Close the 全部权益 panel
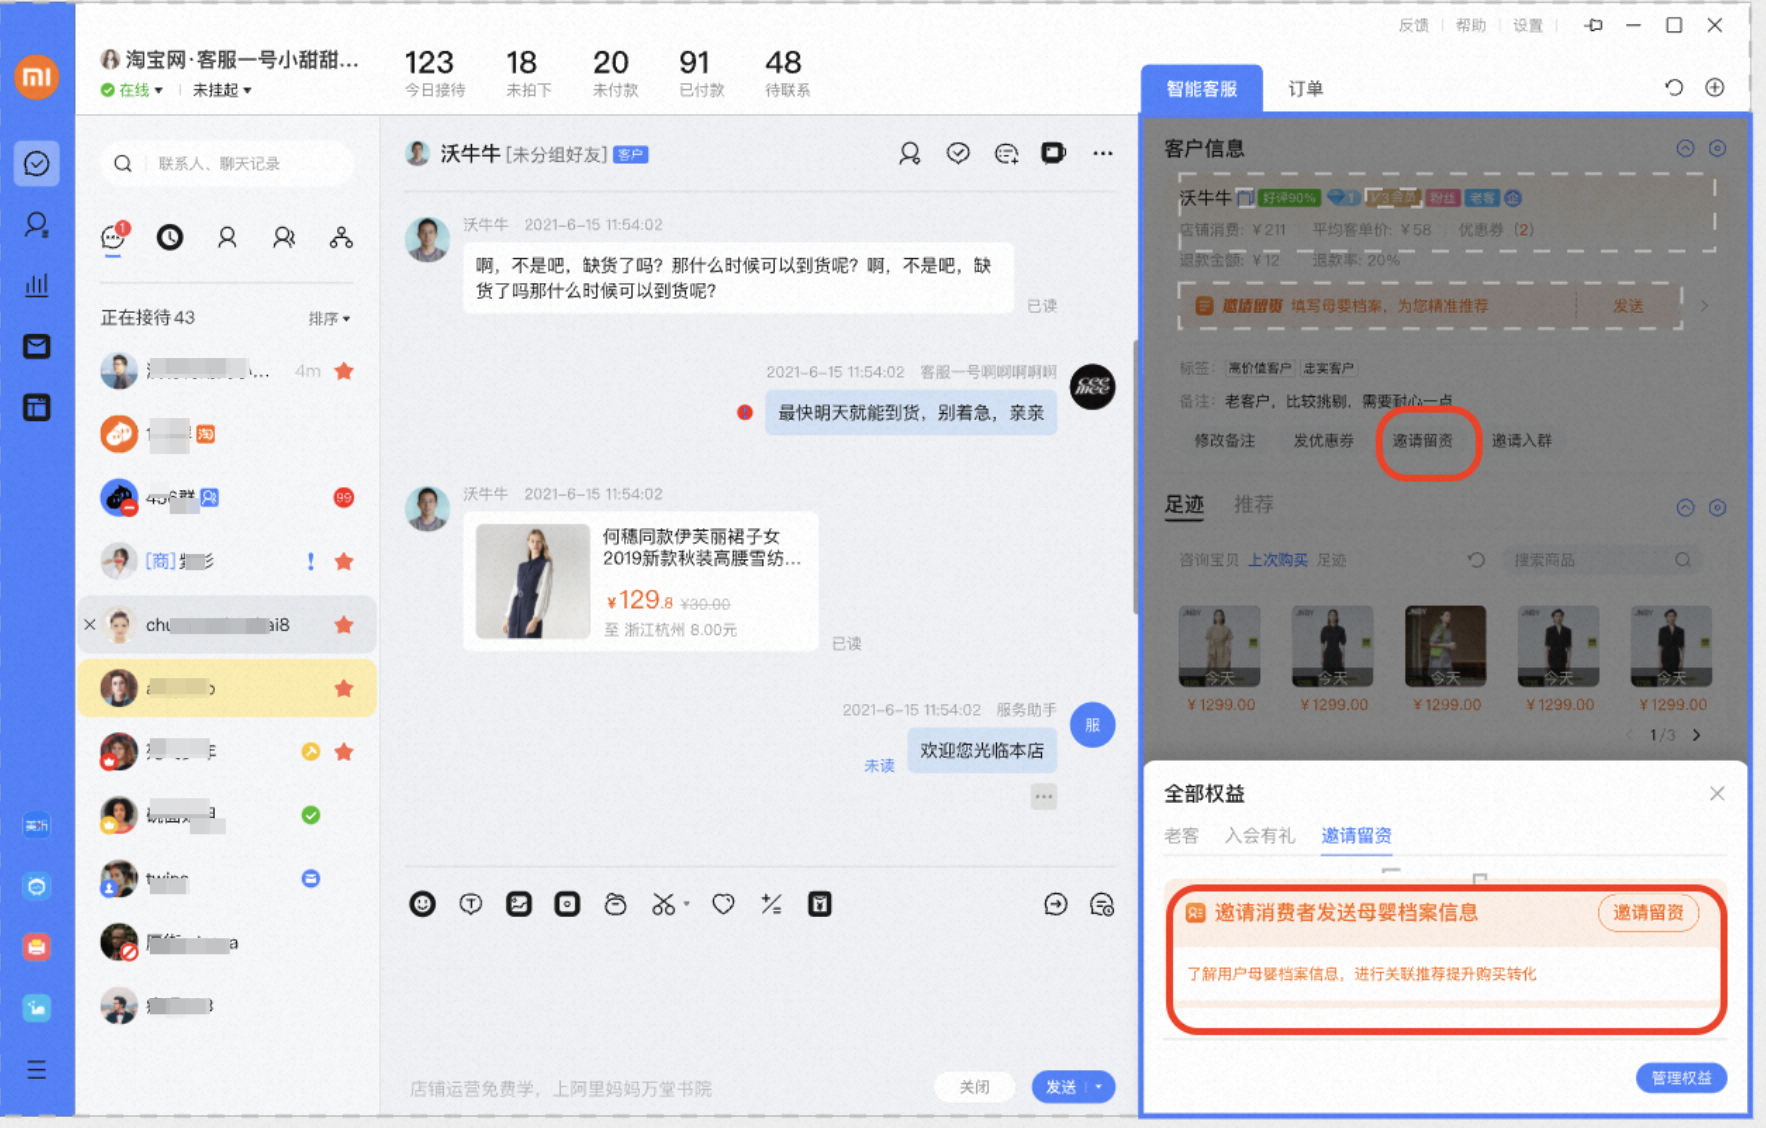This screenshot has width=1766, height=1128. pos(1717,793)
